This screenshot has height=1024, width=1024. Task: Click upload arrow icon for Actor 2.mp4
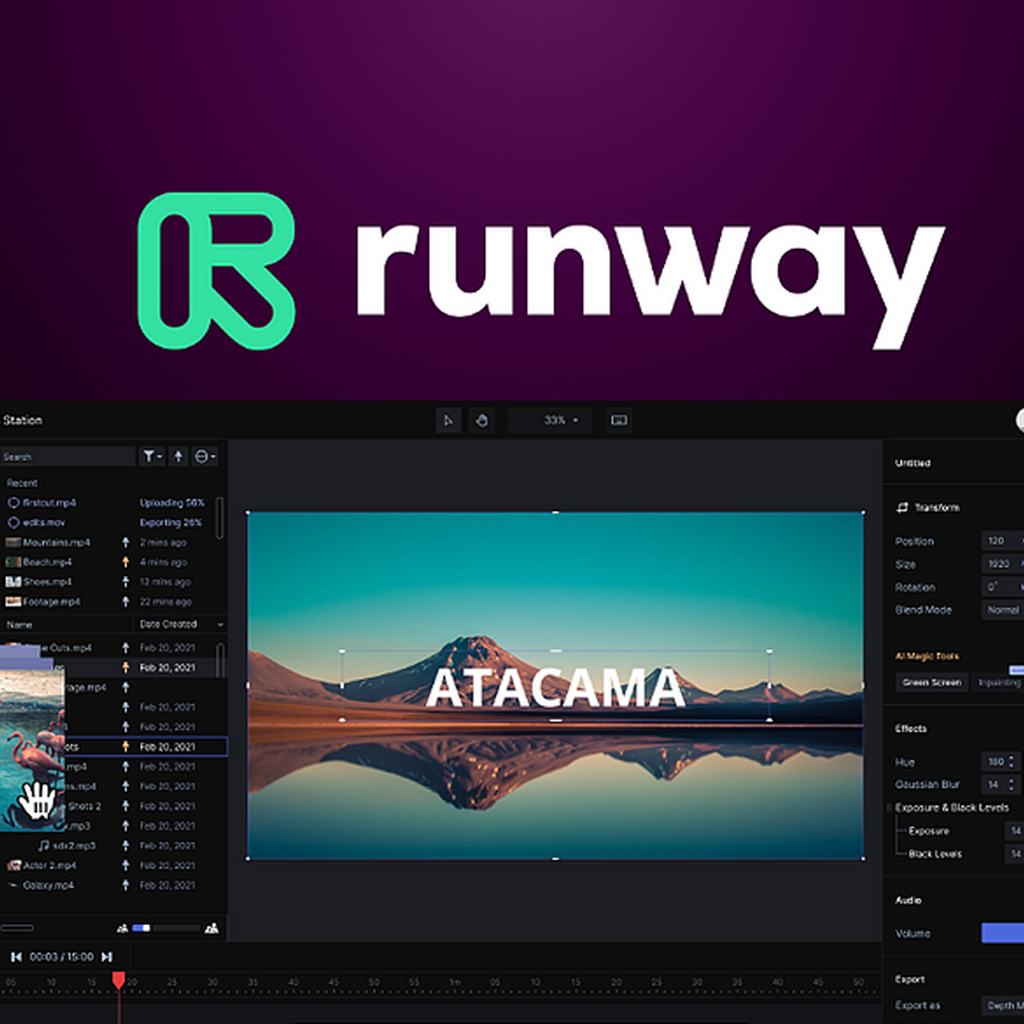tap(125, 865)
